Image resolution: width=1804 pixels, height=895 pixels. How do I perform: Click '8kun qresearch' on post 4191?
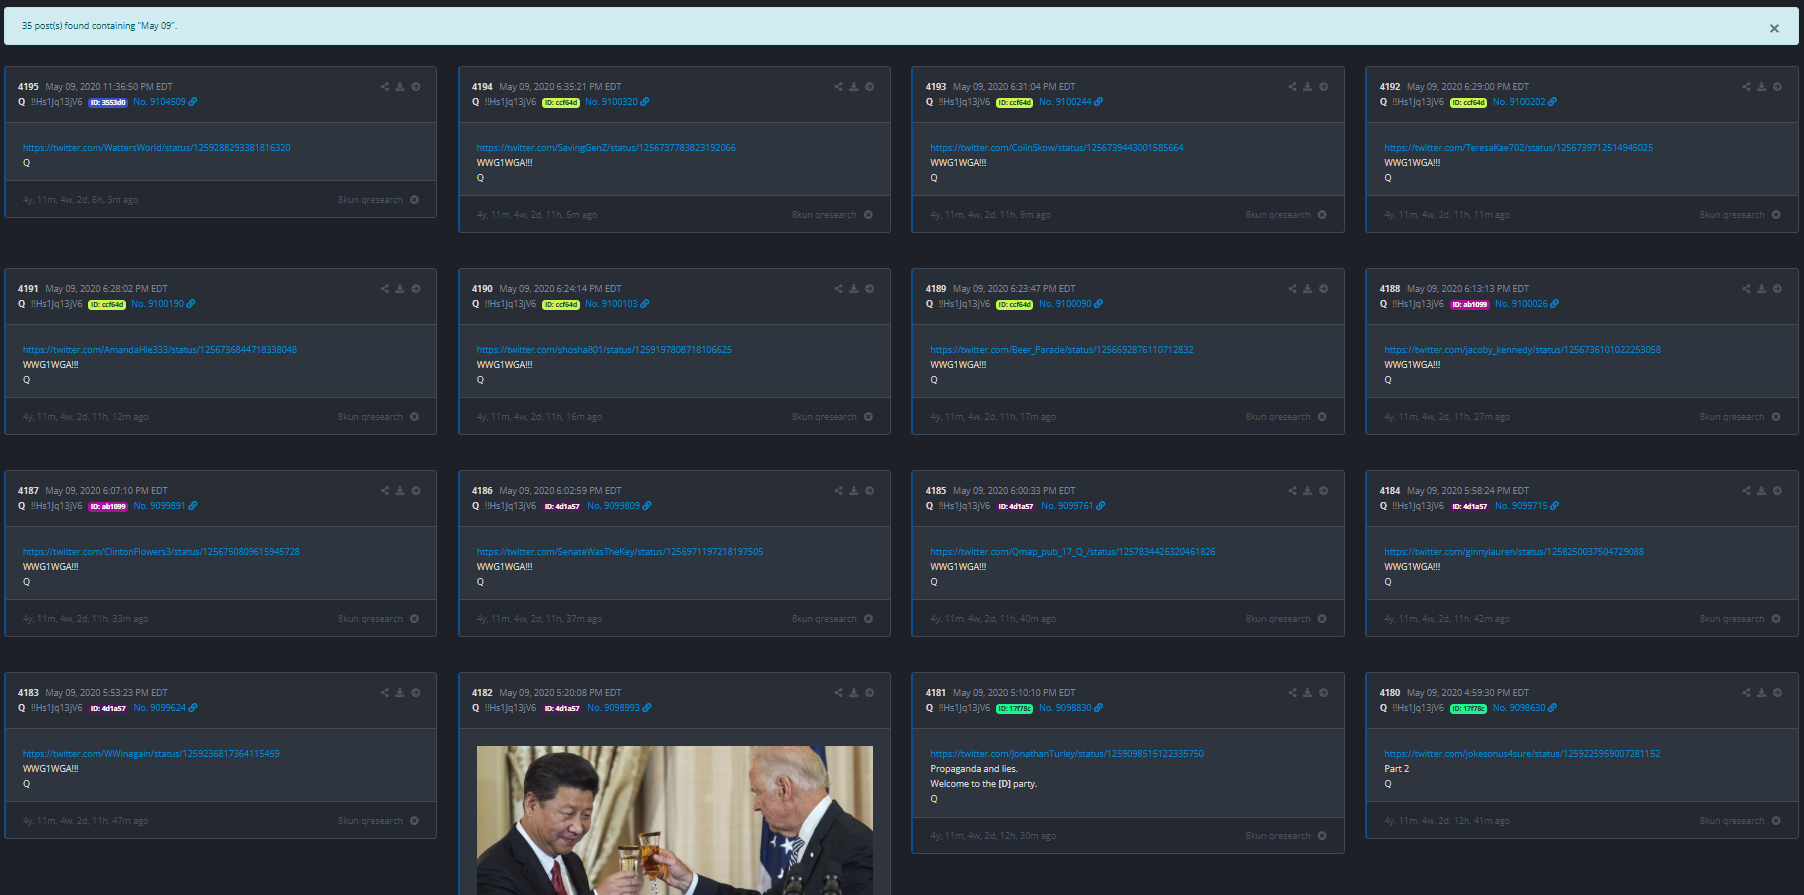(370, 417)
